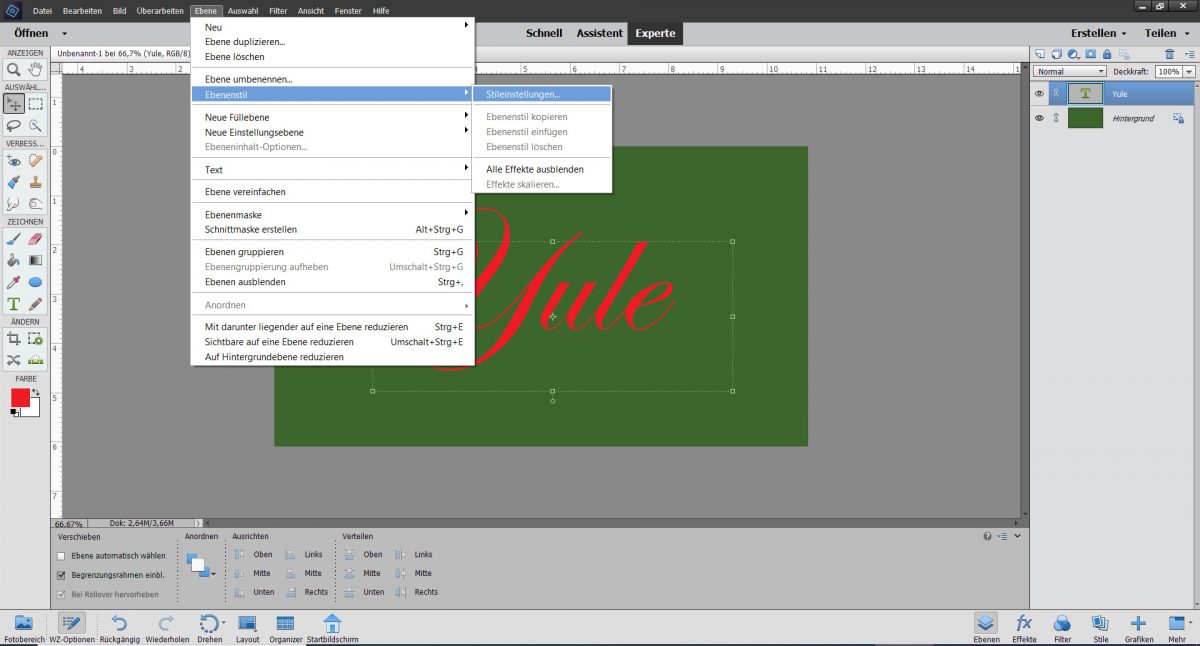Switch to the Schnell tab
This screenshot has width=1200, height=646.
[544, 32]
